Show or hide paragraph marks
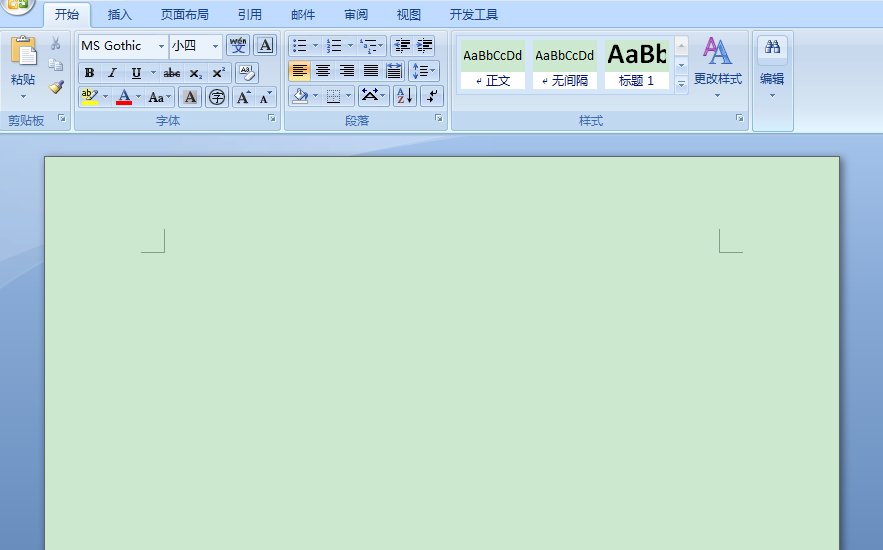Viewport: 883px width, 550px height. point(432,96)
